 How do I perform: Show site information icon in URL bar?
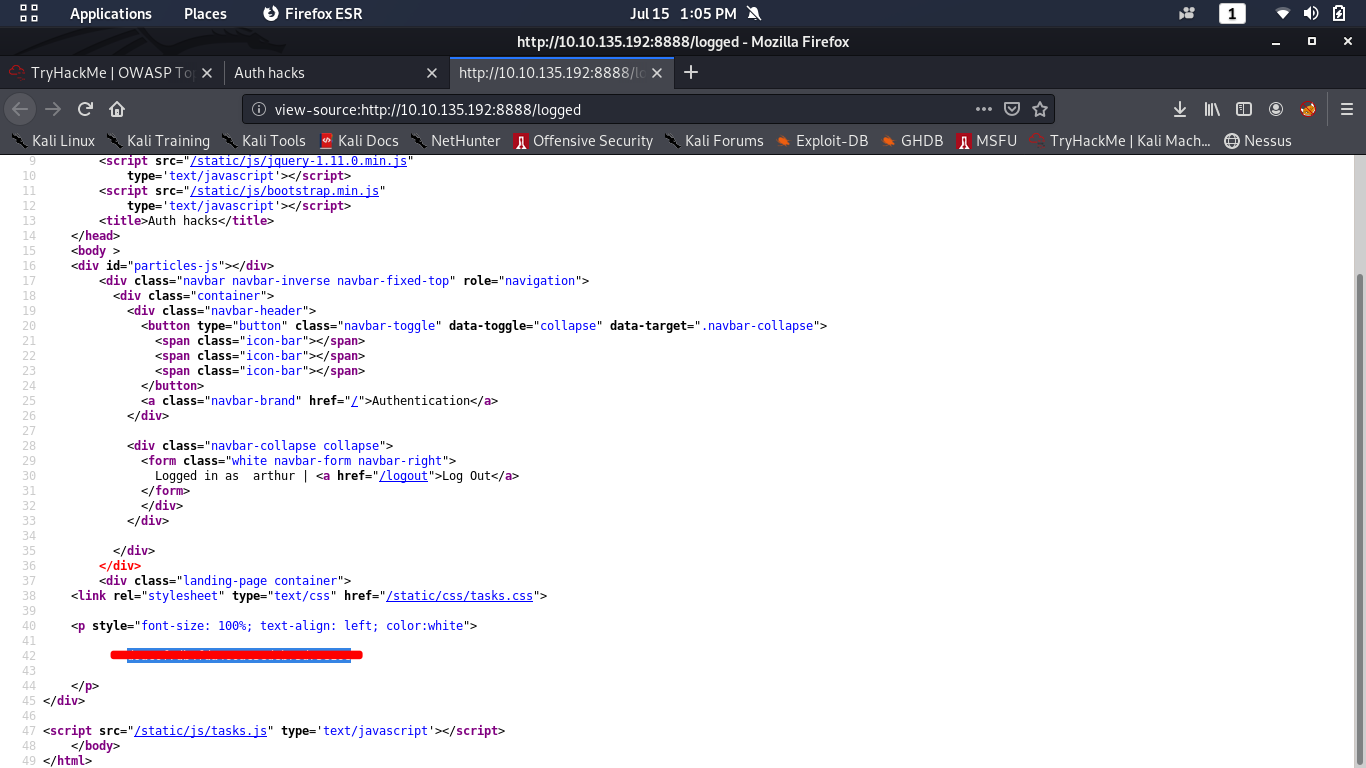(259, 109)
